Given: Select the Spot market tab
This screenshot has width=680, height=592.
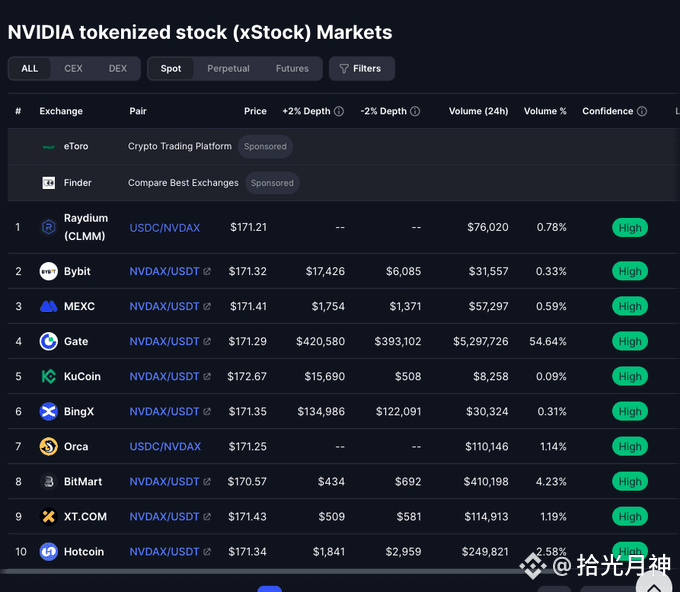Looking at the screenshot, I should click(x=171, y=69).
